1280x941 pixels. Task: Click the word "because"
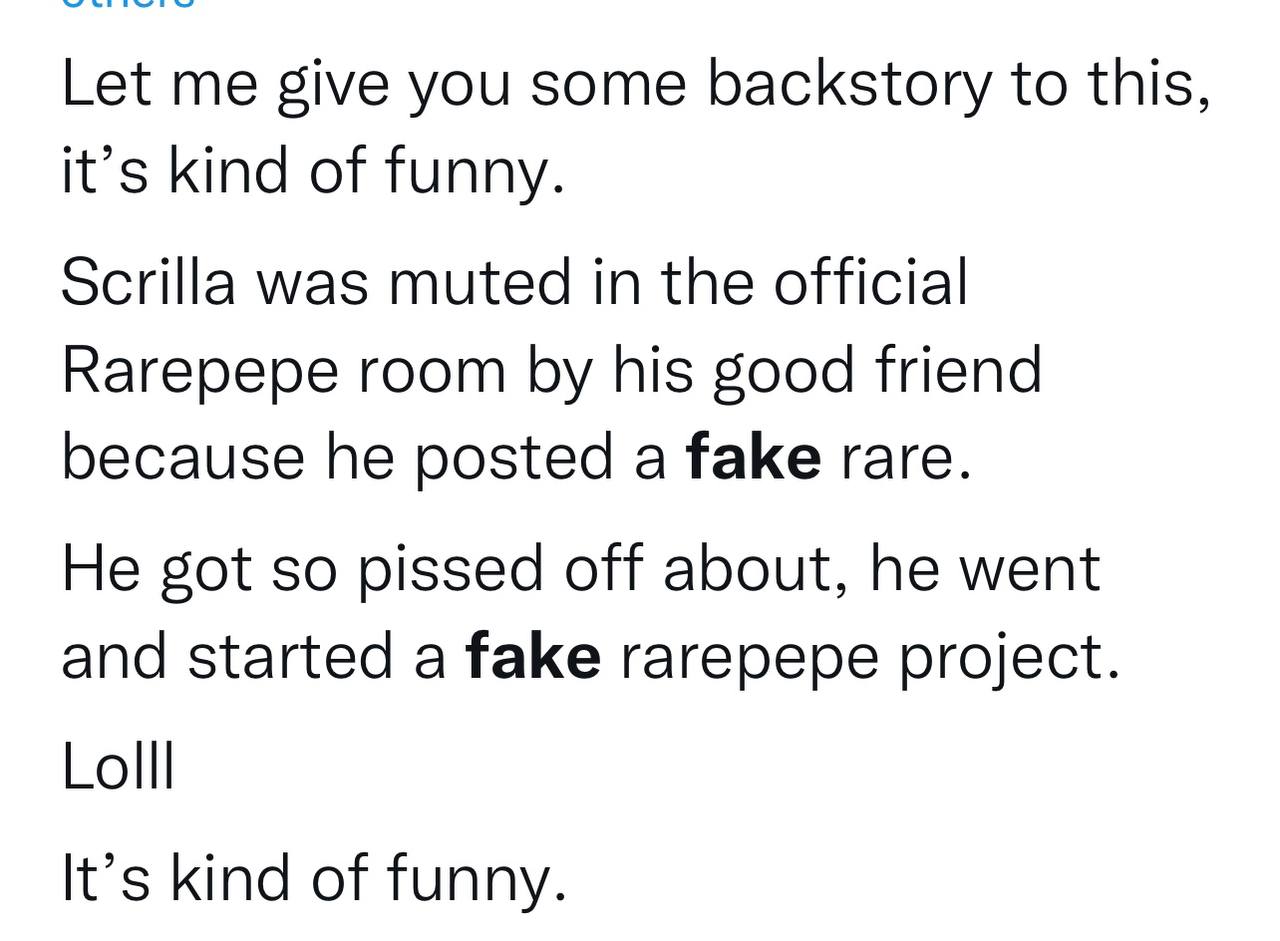tap(183, 457)
